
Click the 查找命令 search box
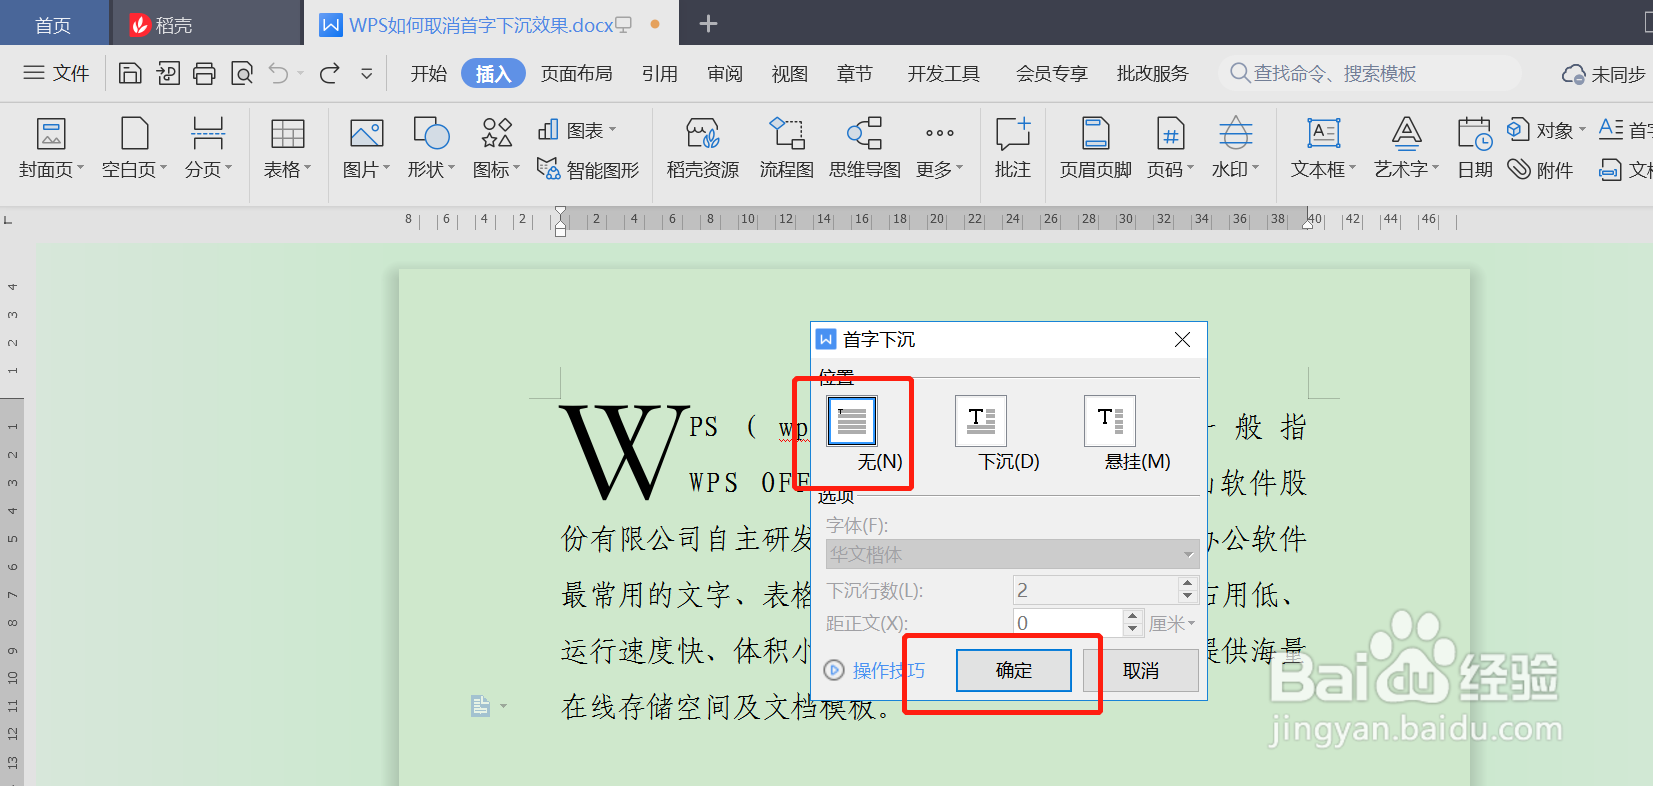(1370, 73)
